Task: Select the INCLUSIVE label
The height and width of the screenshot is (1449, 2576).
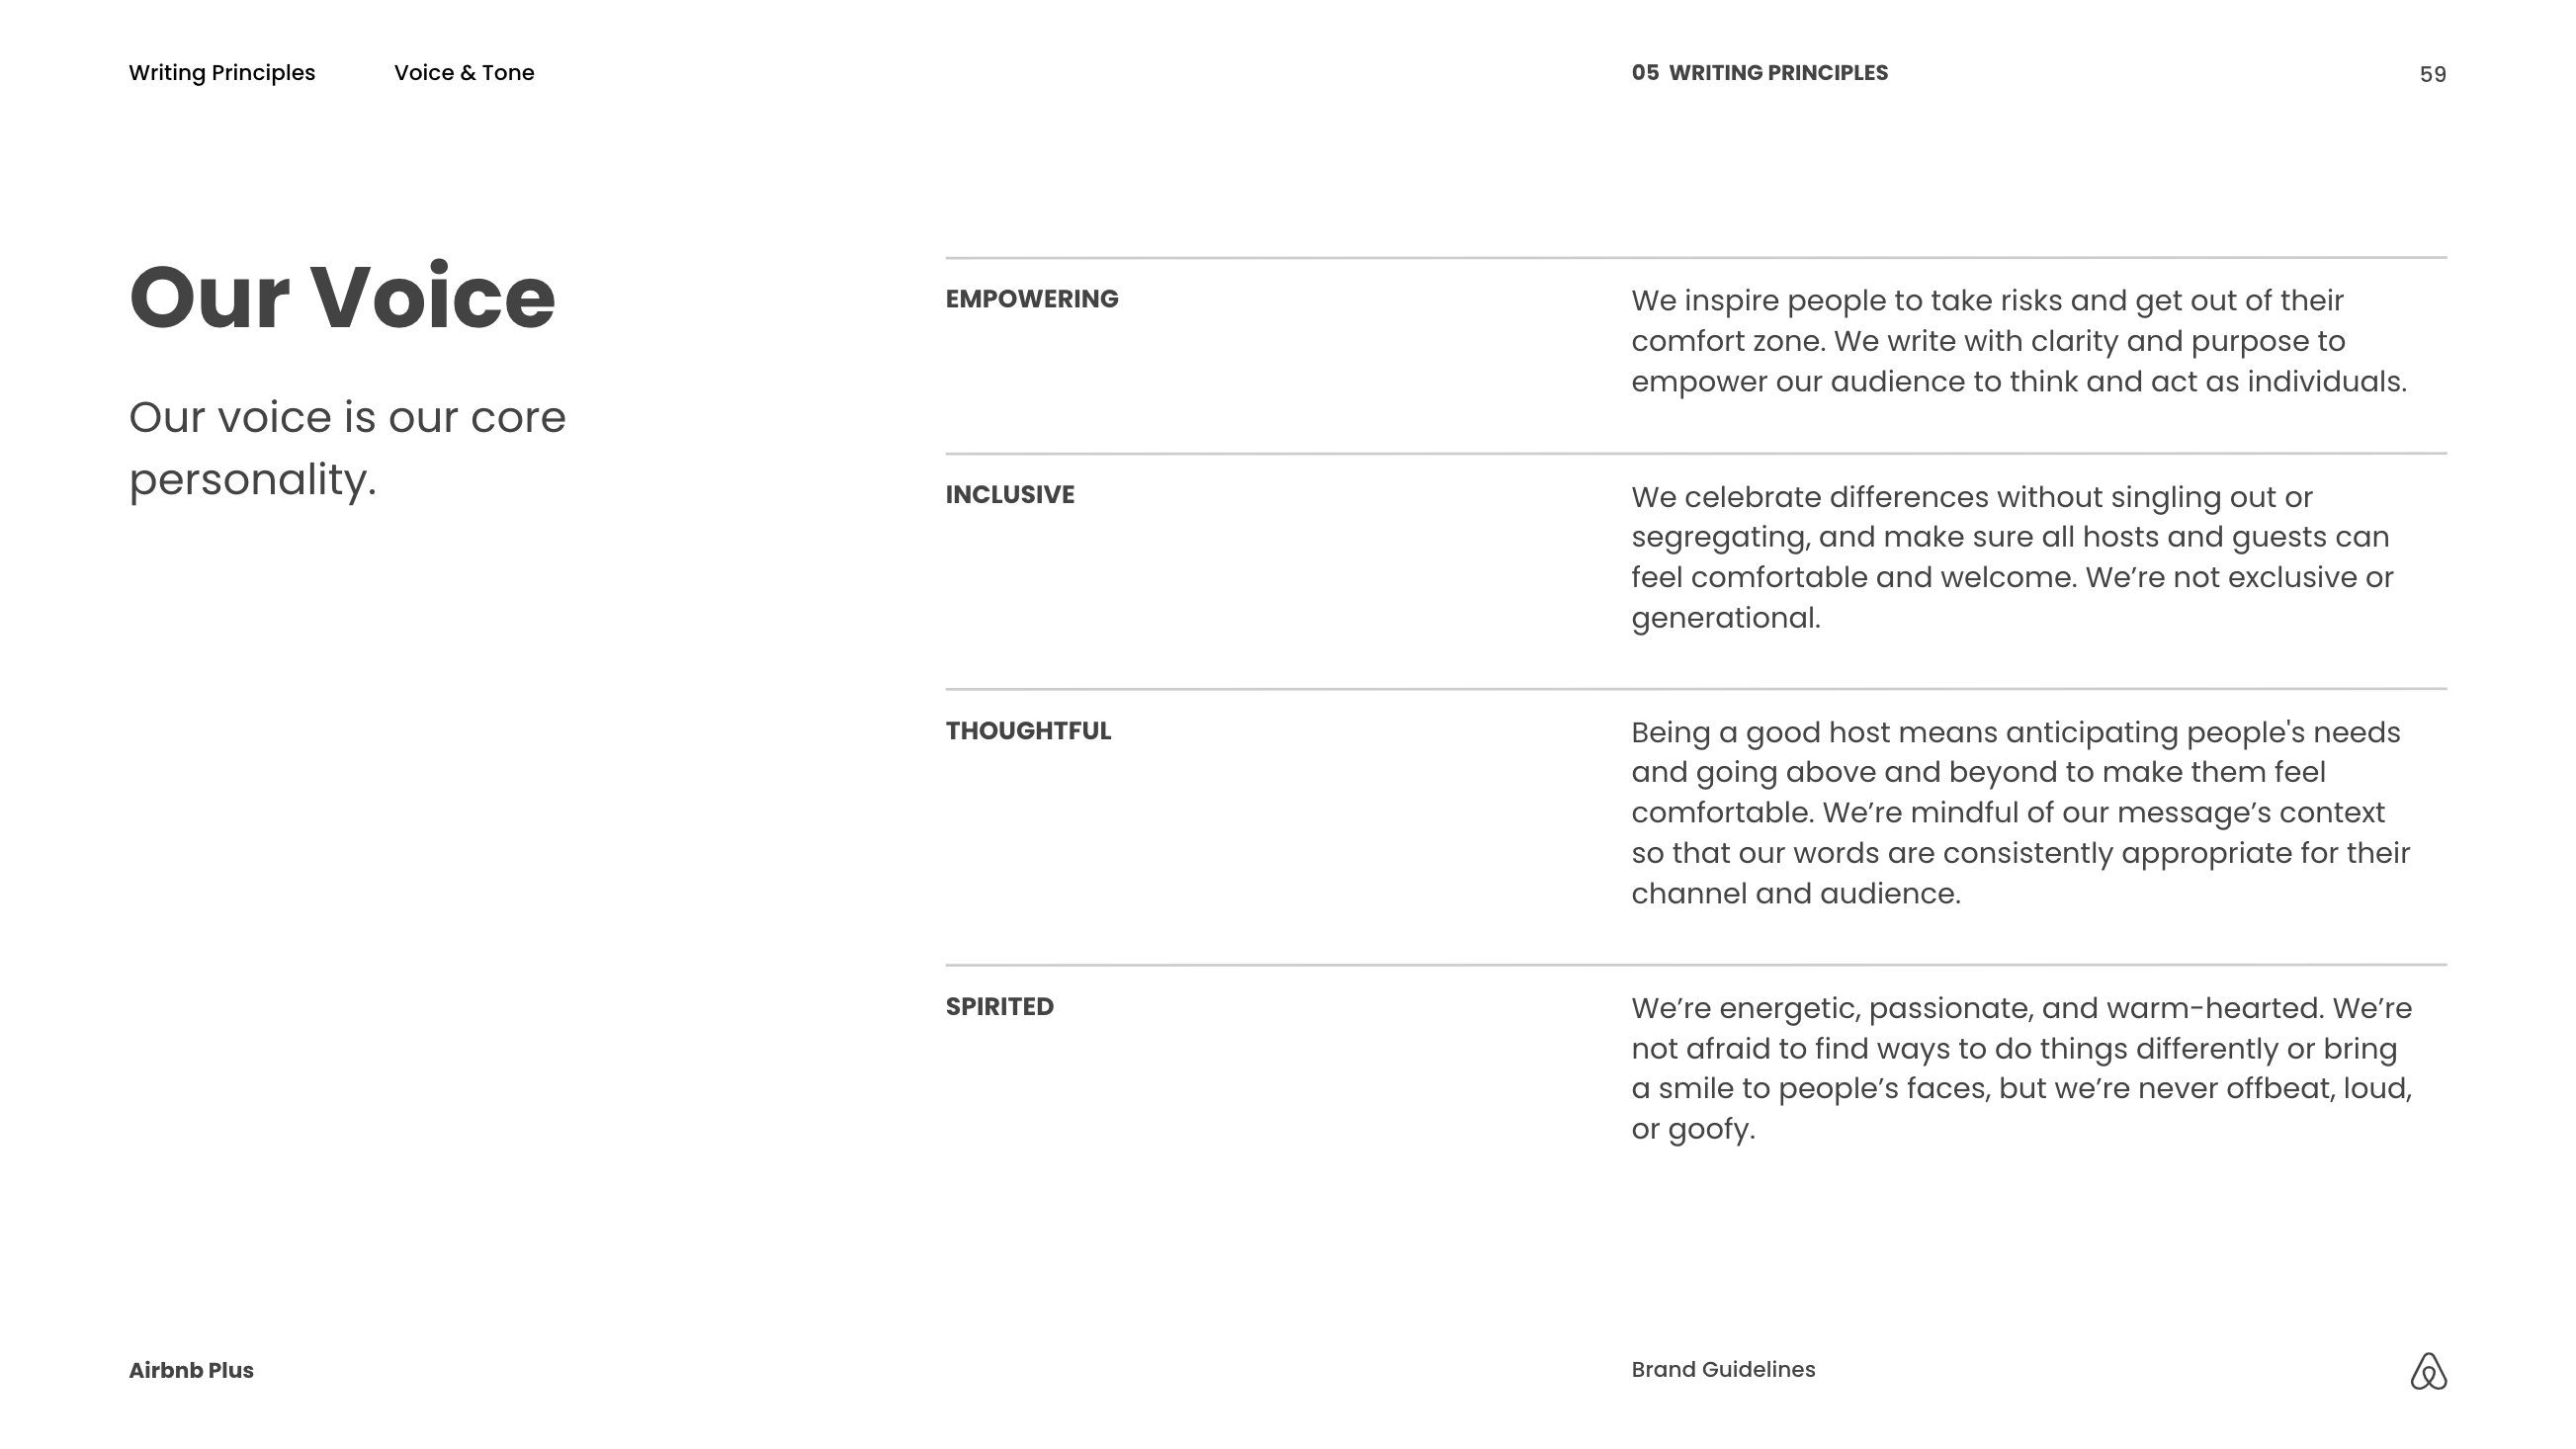Action: 1010,495
